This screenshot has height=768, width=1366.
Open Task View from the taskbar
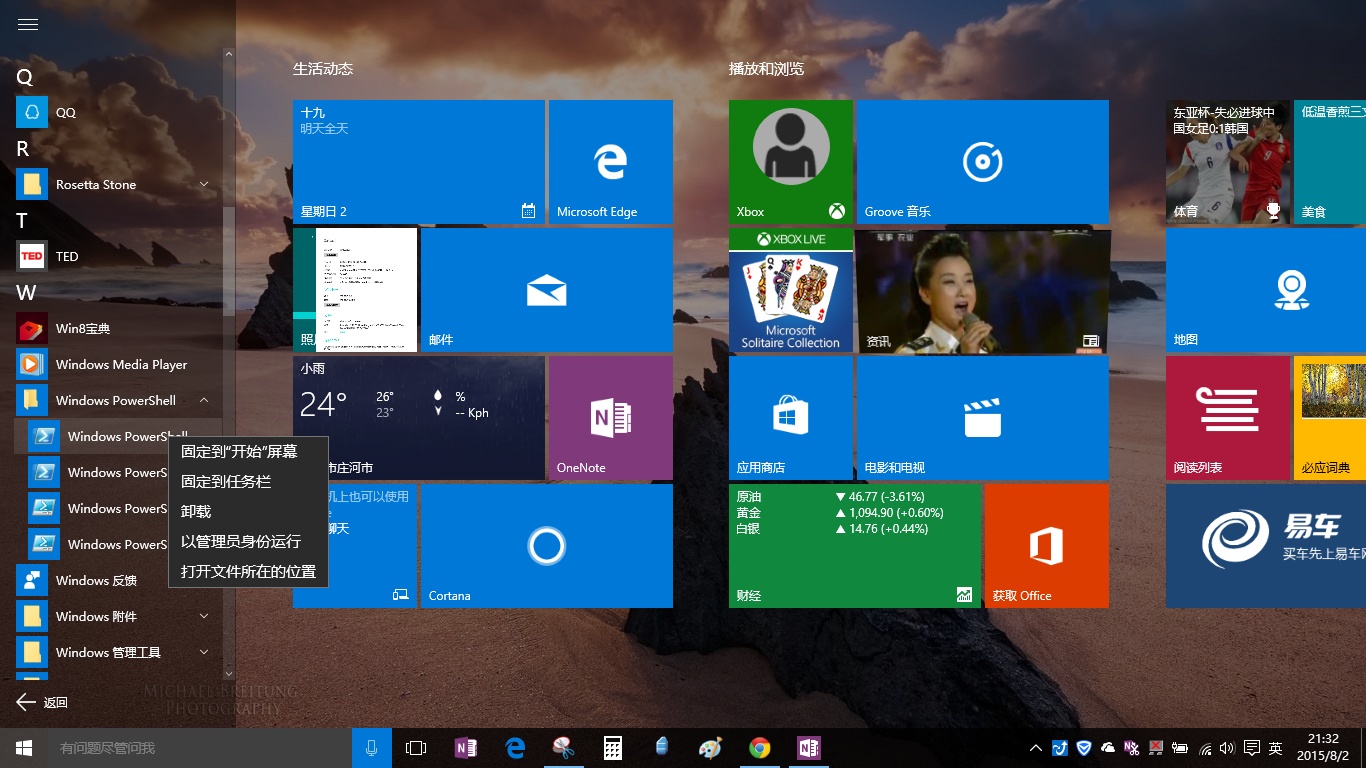click(416, 748)
